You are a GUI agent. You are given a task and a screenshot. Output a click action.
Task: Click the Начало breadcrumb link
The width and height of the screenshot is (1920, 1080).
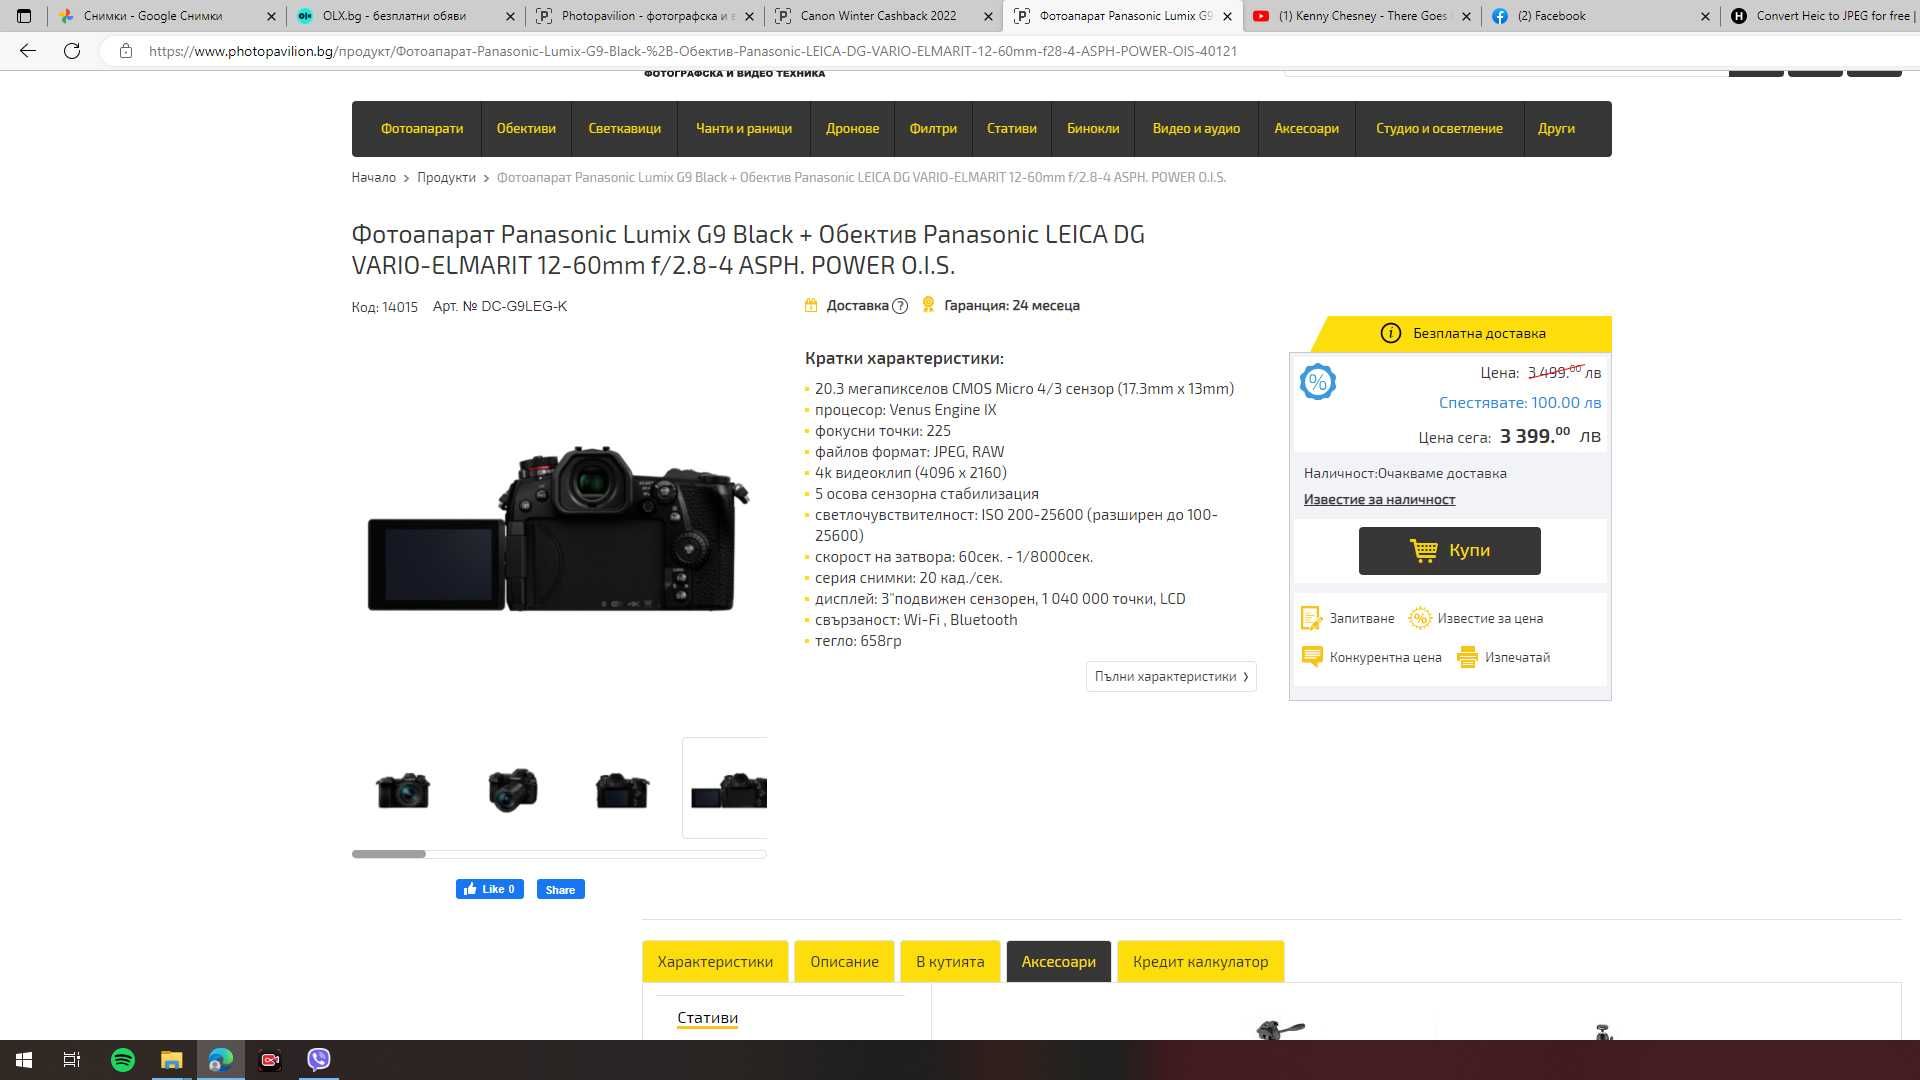click(373, 177)
